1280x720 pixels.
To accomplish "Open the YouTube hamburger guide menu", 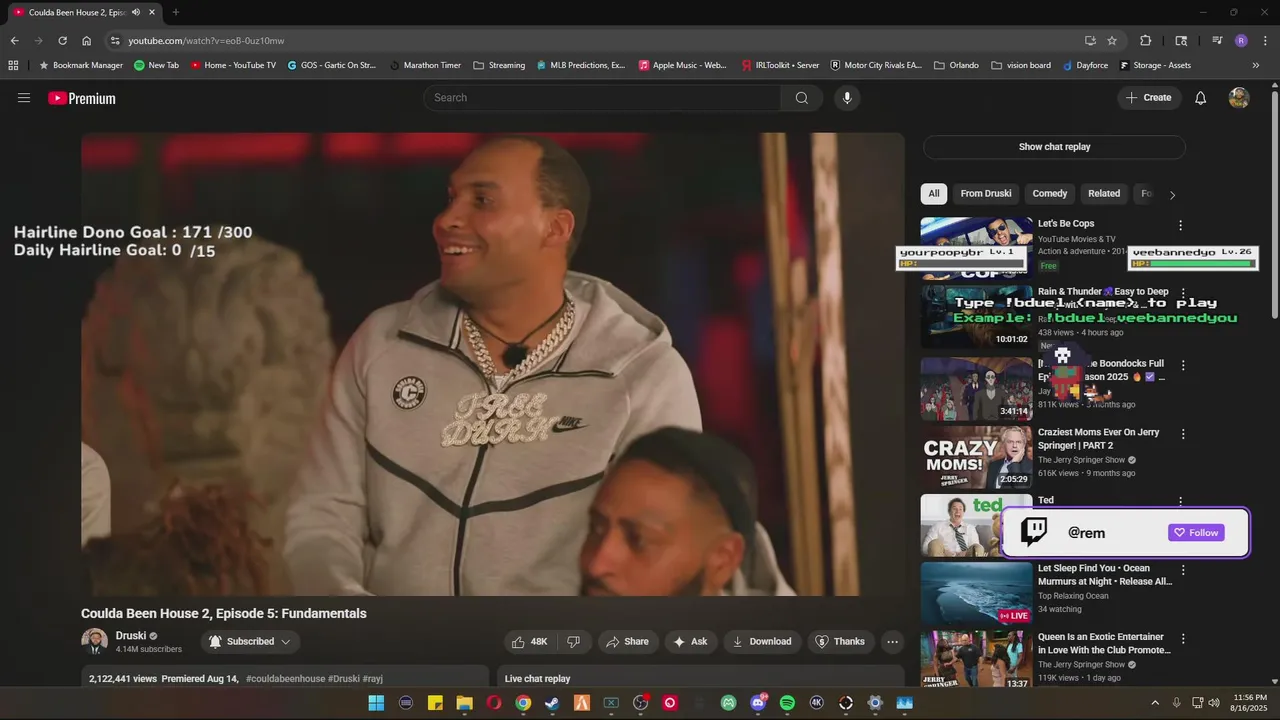I will tap(24, 98).
